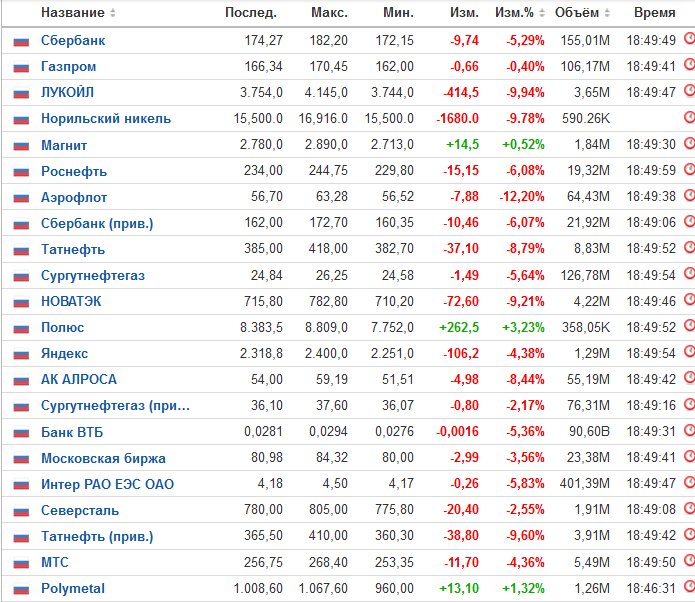Click the flag icon in the Роснефть row

(21, 172)
